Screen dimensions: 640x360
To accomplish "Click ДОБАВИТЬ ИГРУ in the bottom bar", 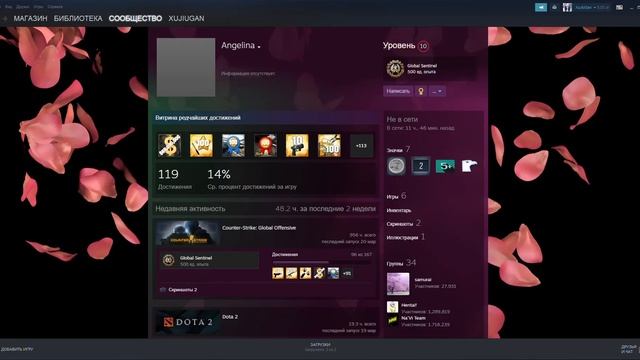I will coord(17,349).
